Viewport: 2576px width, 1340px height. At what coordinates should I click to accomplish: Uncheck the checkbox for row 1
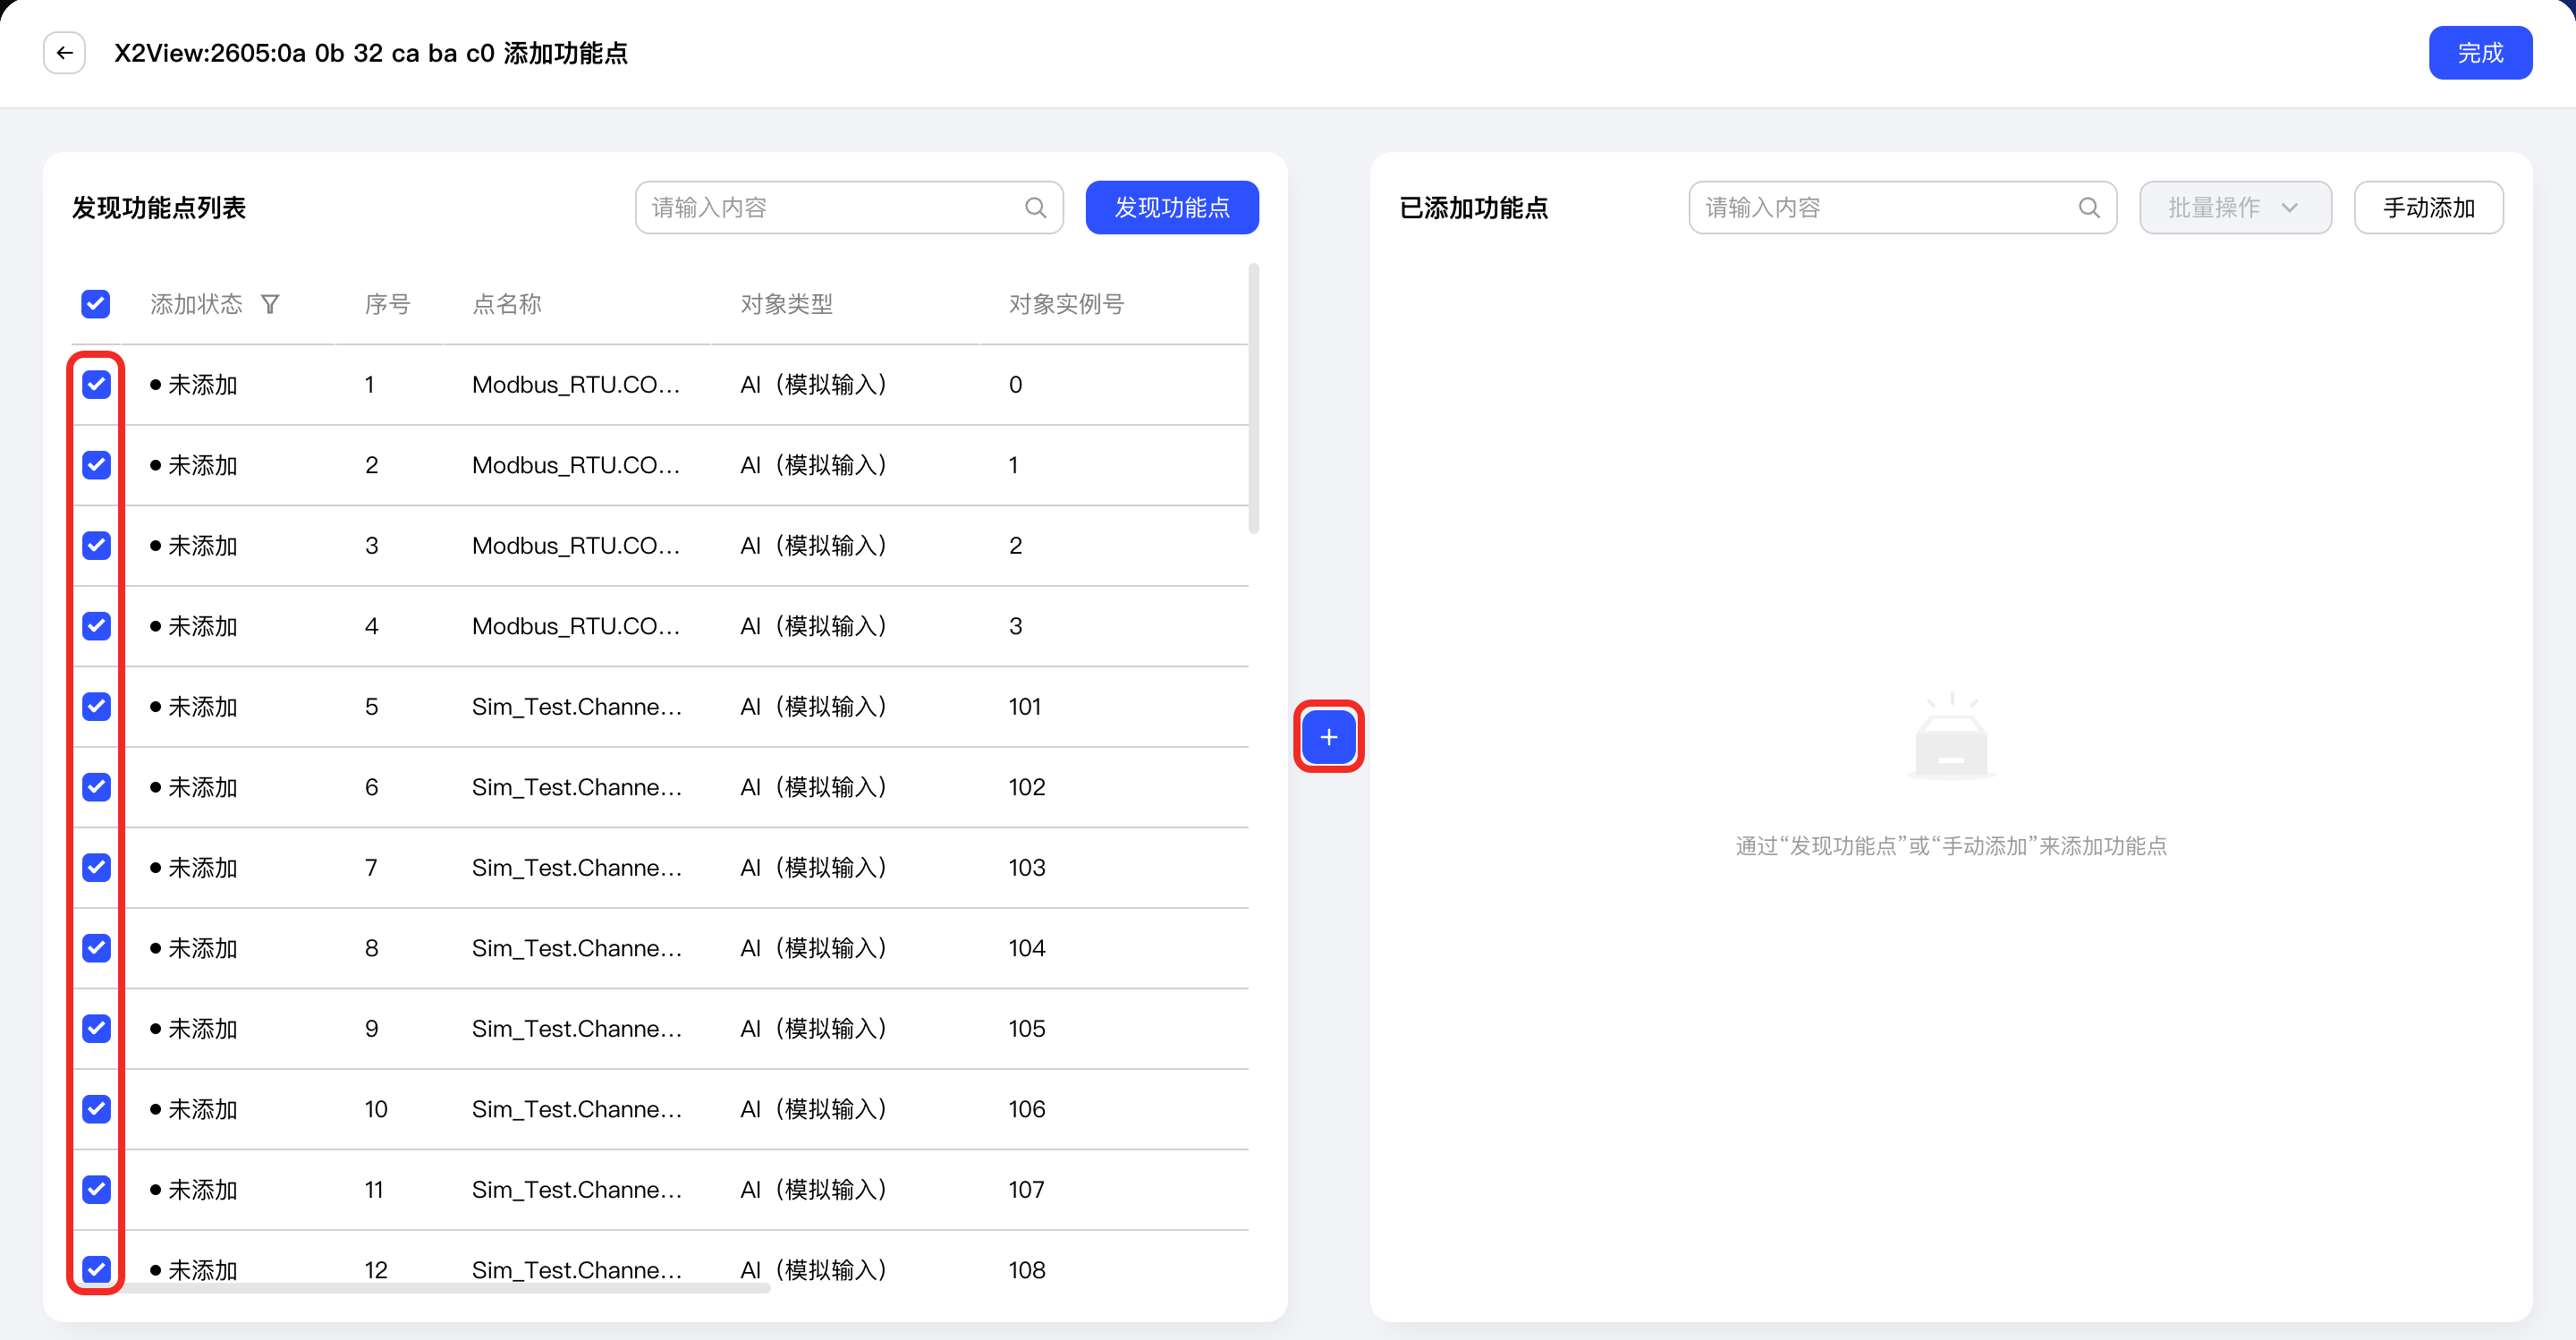96,385
